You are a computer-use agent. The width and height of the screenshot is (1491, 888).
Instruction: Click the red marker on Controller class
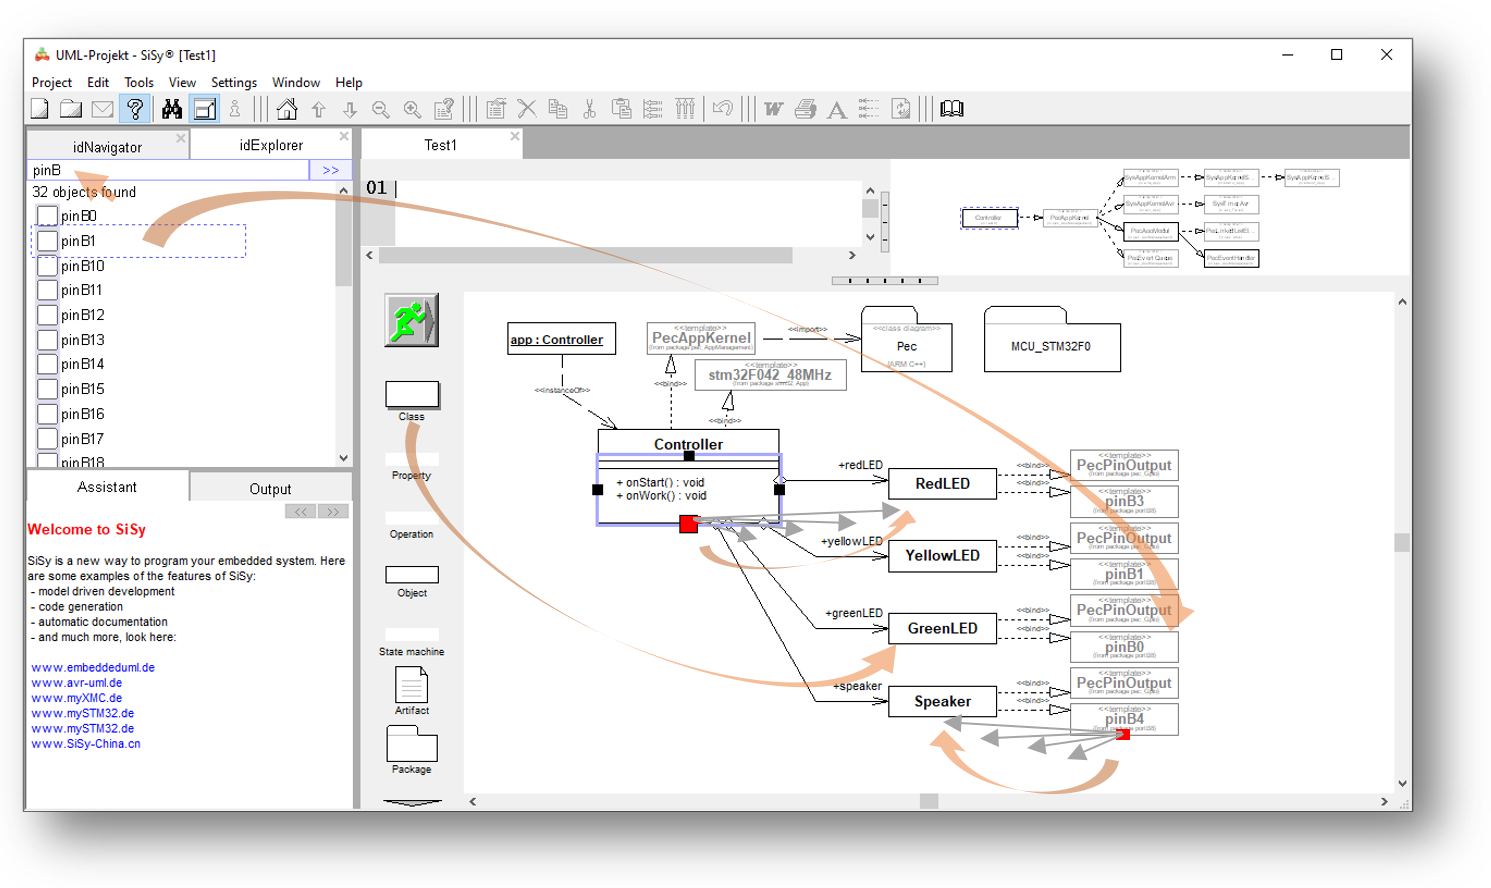pos(688,524)
